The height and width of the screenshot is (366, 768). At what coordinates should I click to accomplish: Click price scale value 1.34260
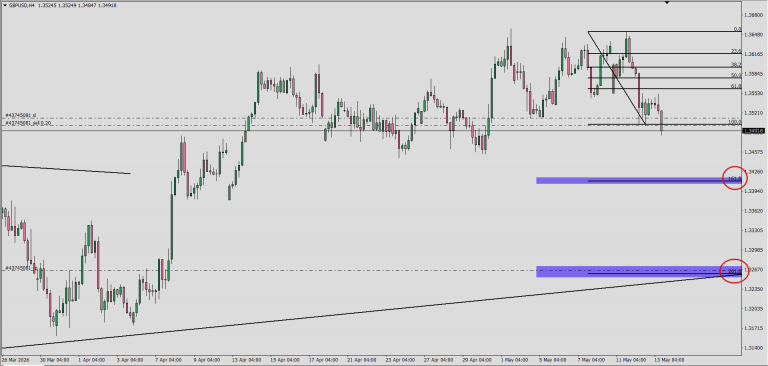[754, 171]
